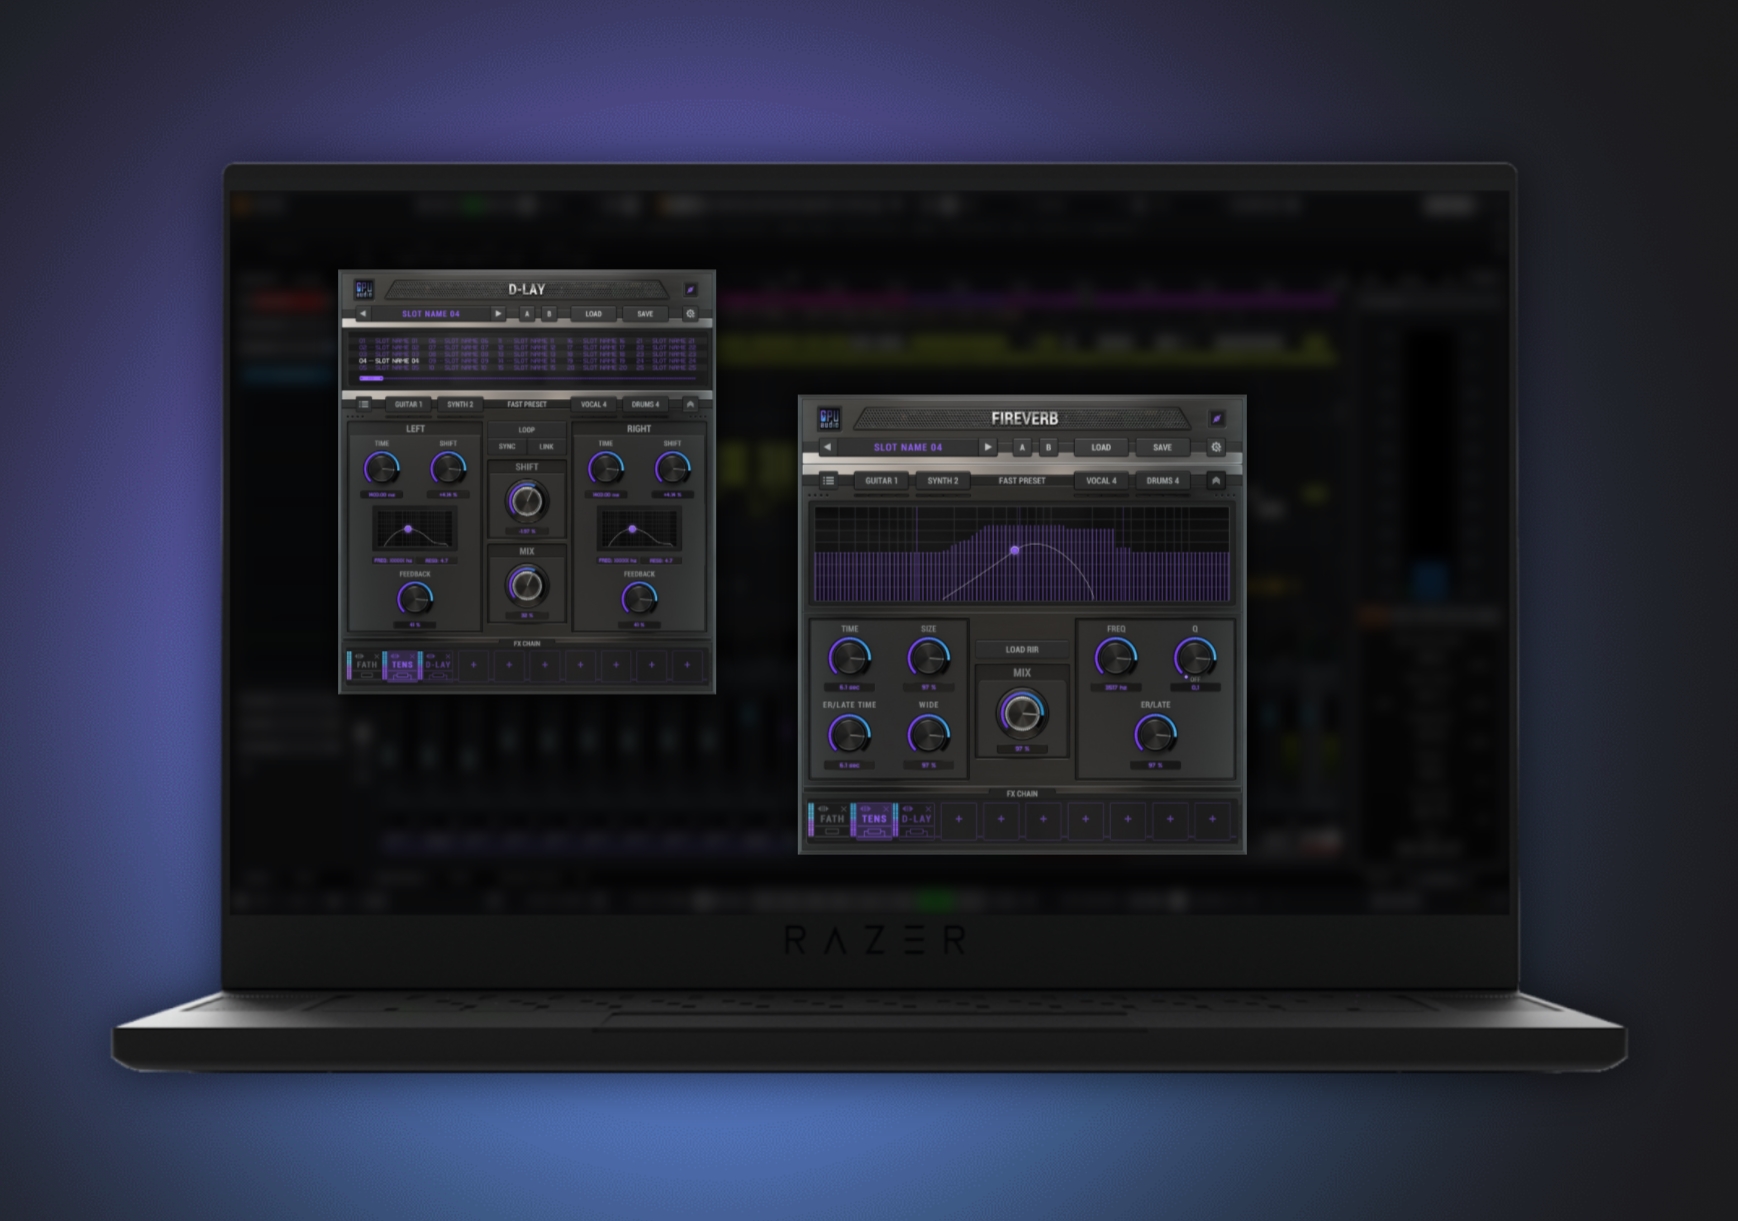Select GUITAR 1 fast preset in FIREVERB
Screen dimensions: 1738x1221
click(x=881, y=481)
